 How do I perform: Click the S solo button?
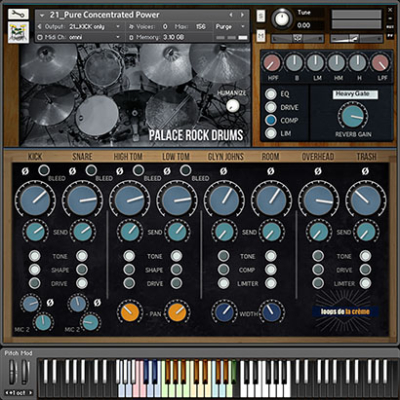[x=261, y=16]
